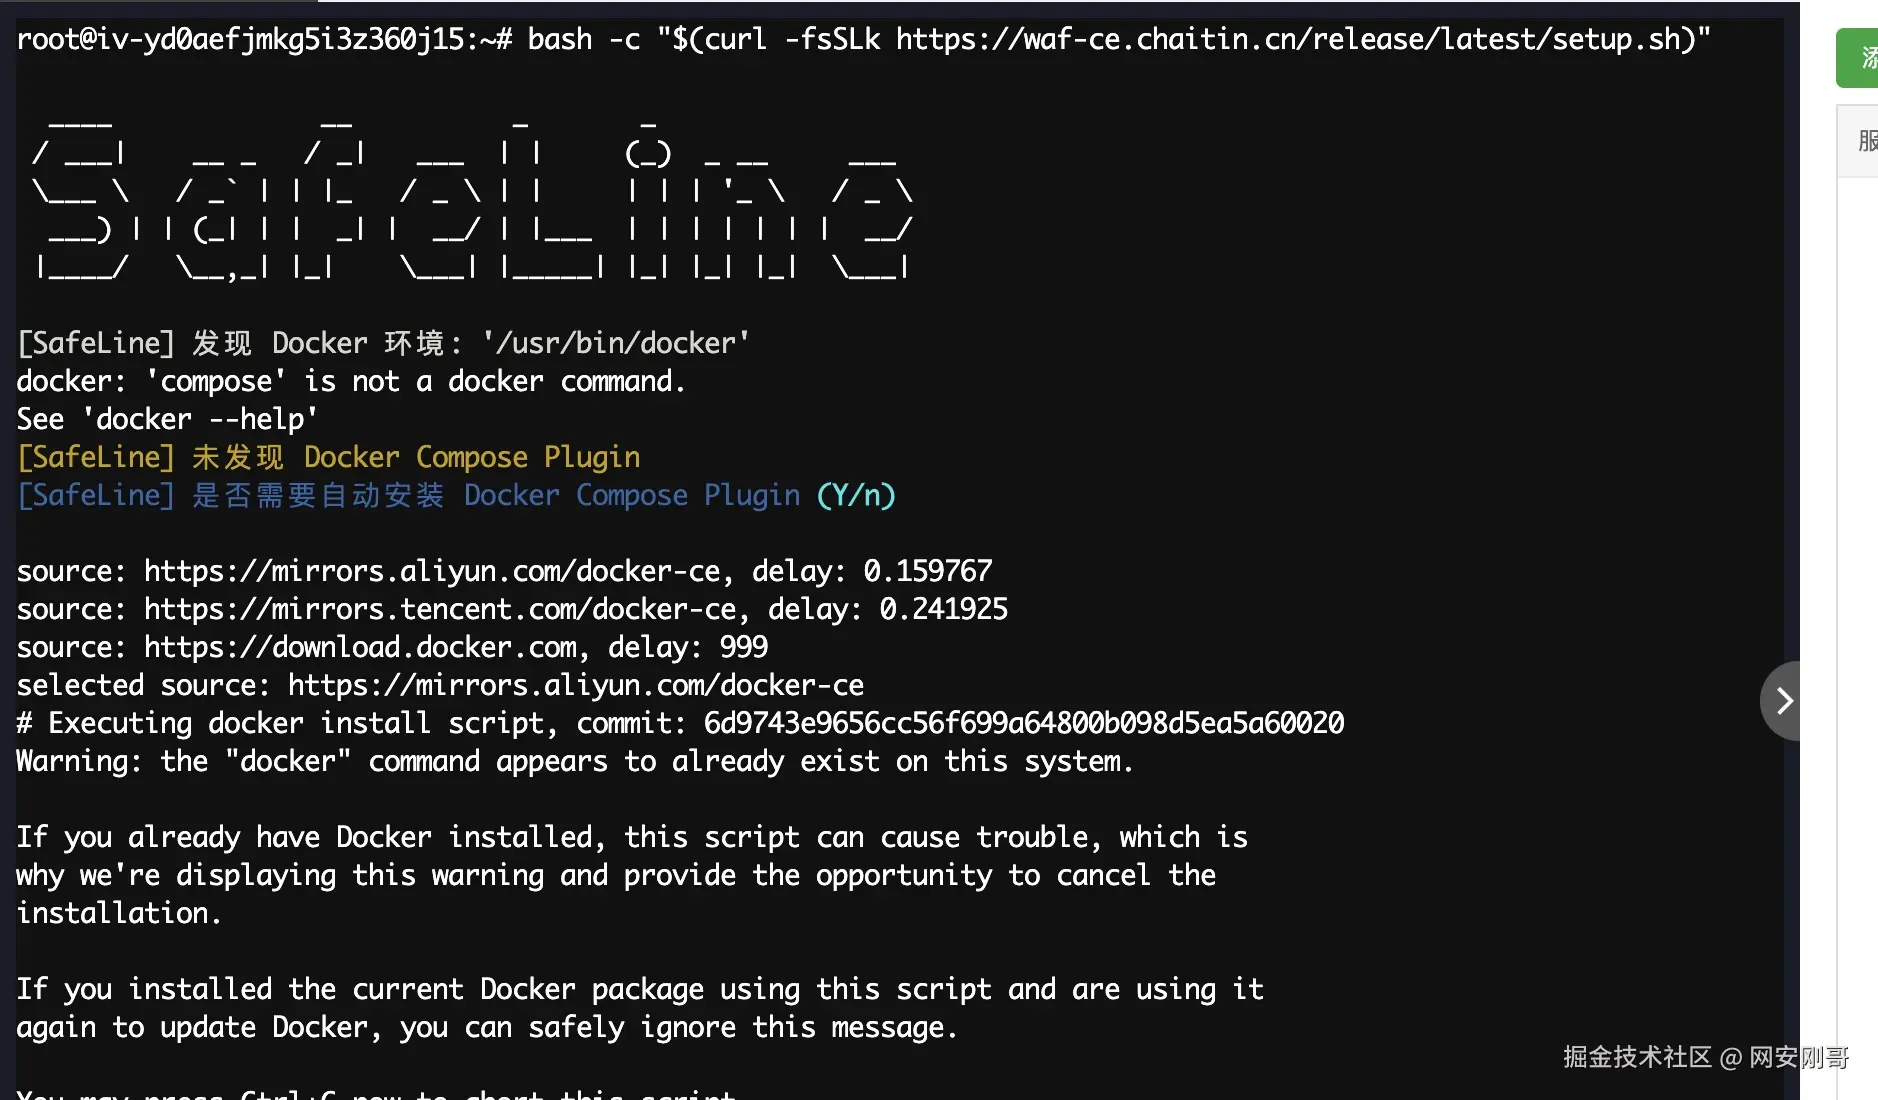Click the 'See docker --help' line
This screenshot has width=1878, height=1100.
coord(167,419)
